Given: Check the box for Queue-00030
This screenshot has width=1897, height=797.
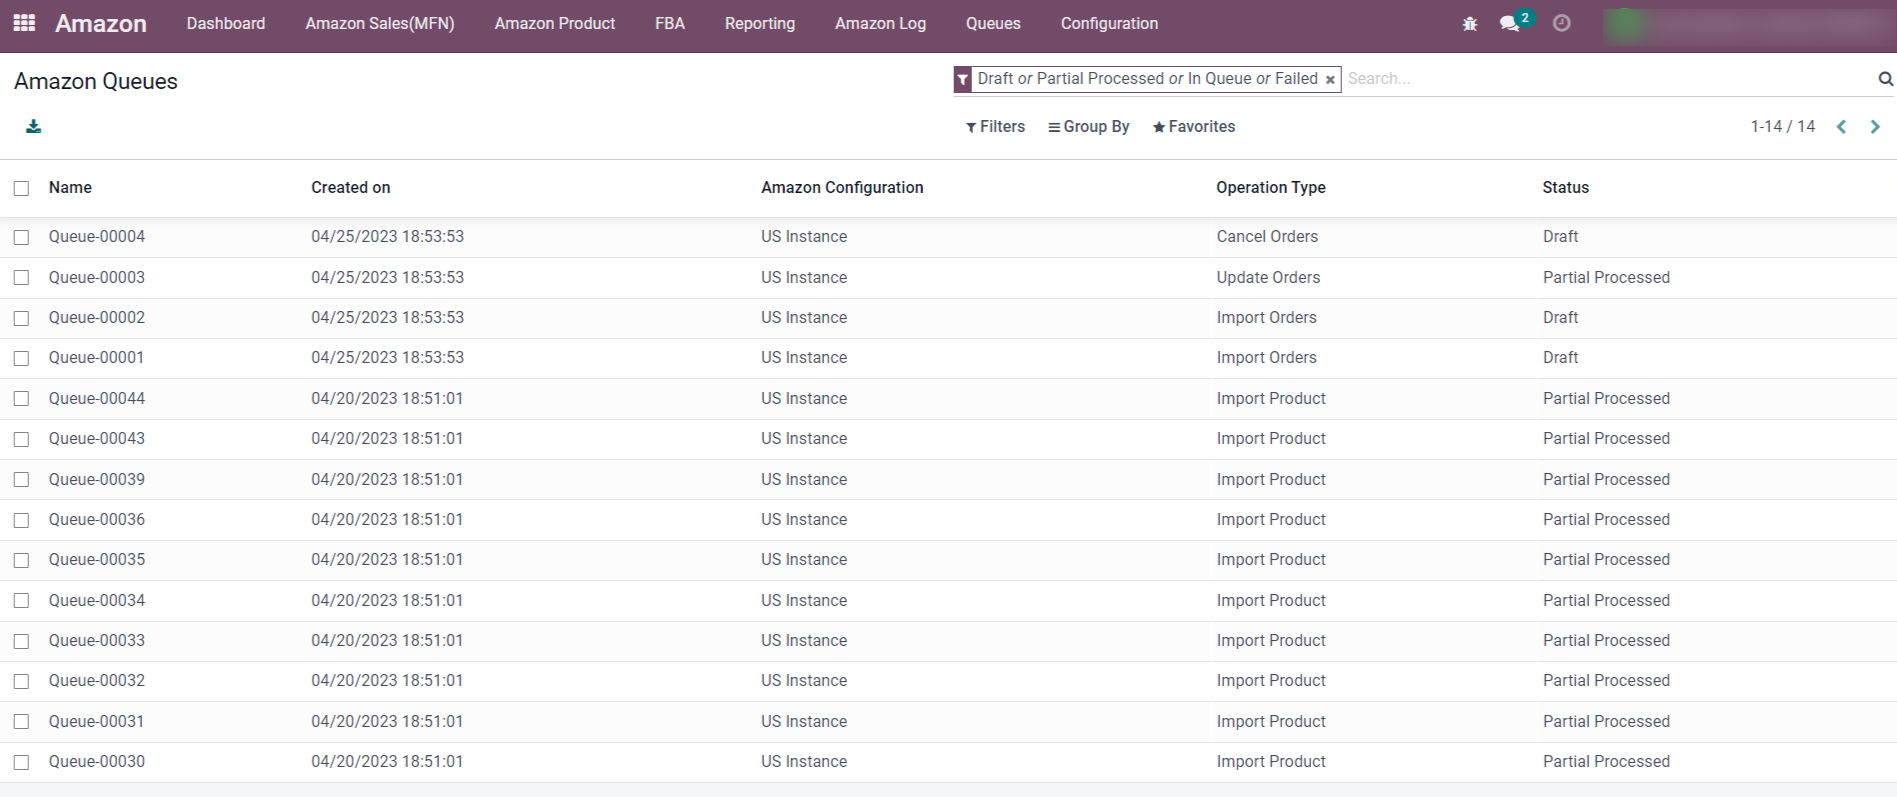Looking at the screenshot, I should click(x=21, y=762).
